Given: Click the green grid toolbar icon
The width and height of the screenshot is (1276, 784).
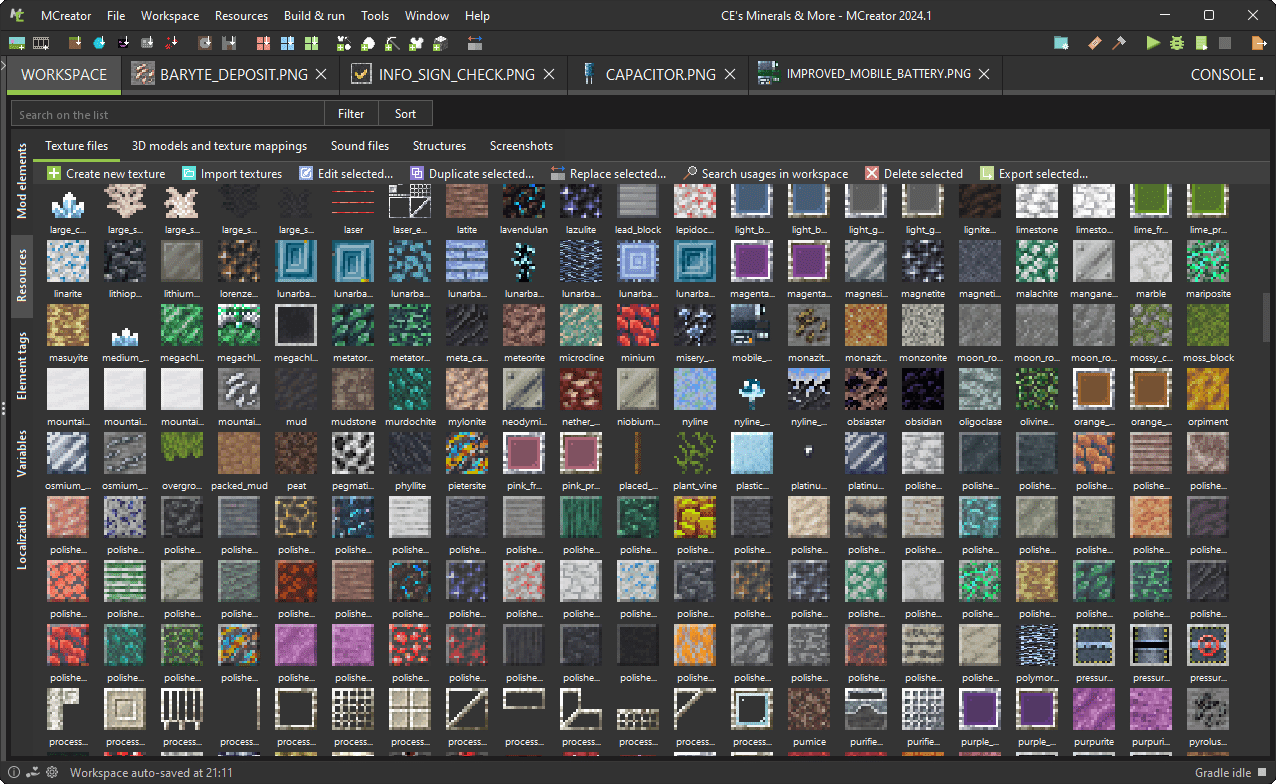Looking at the screenshot, I should 312,43.
